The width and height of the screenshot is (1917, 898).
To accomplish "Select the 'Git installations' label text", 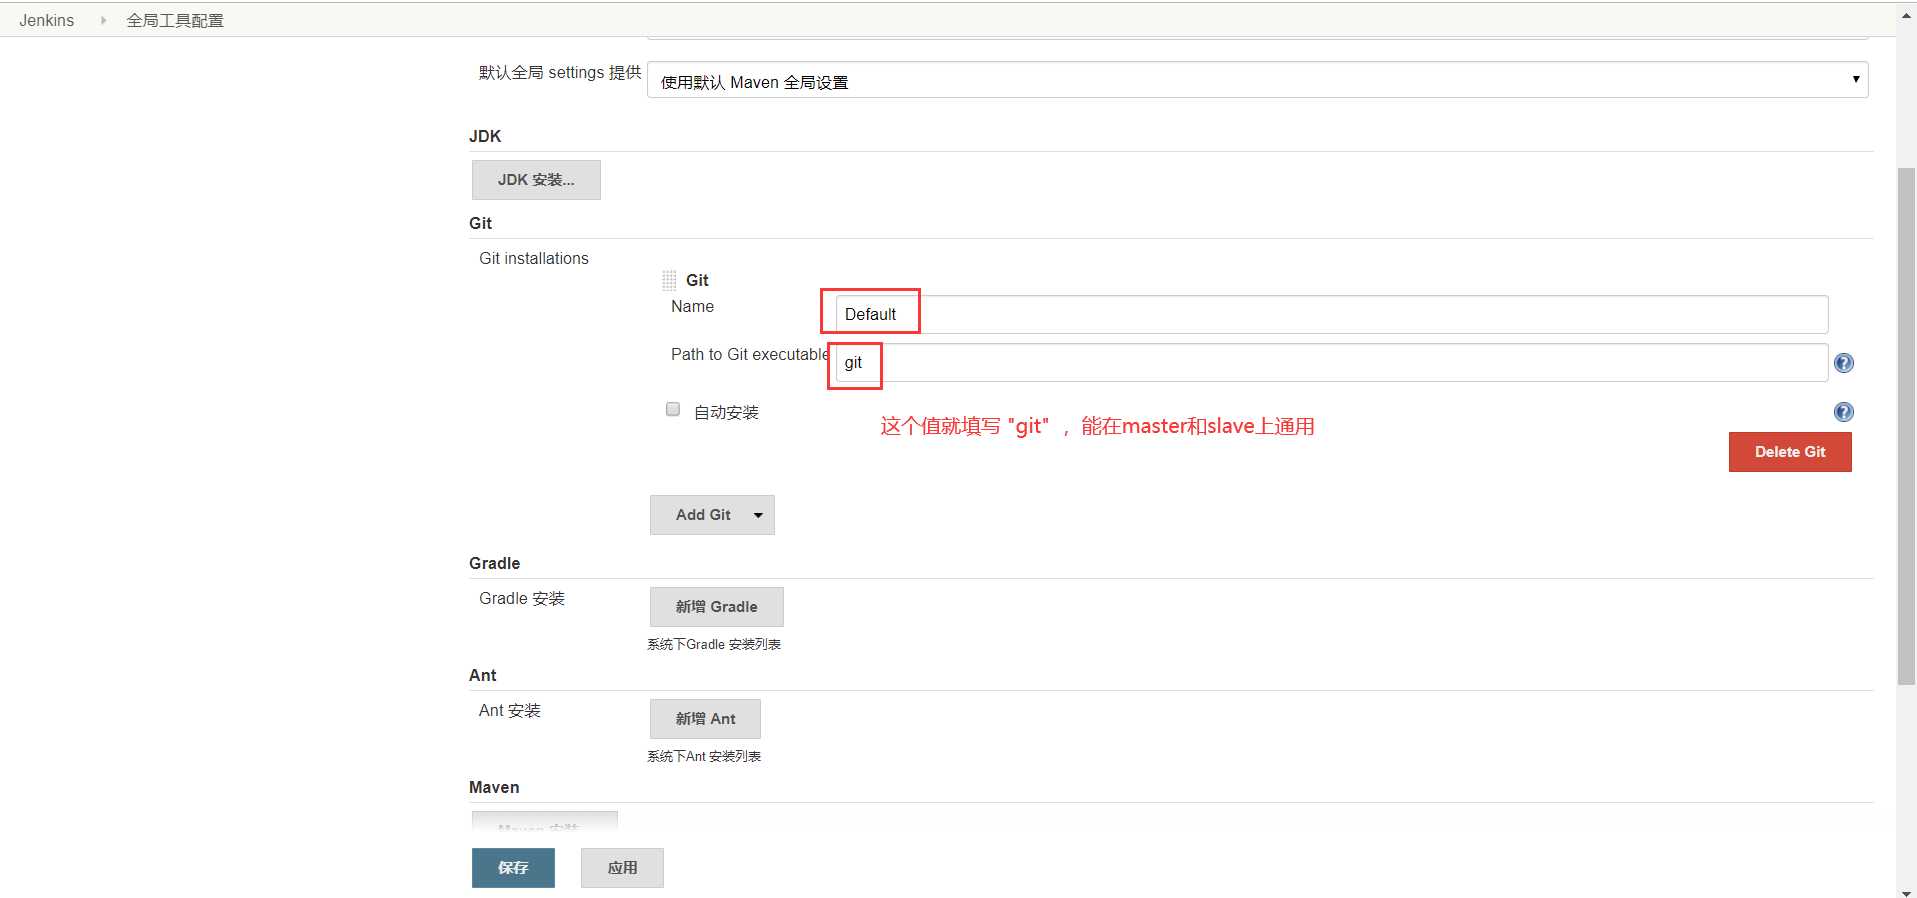I will pyautogui.click(x=534, y=258).
